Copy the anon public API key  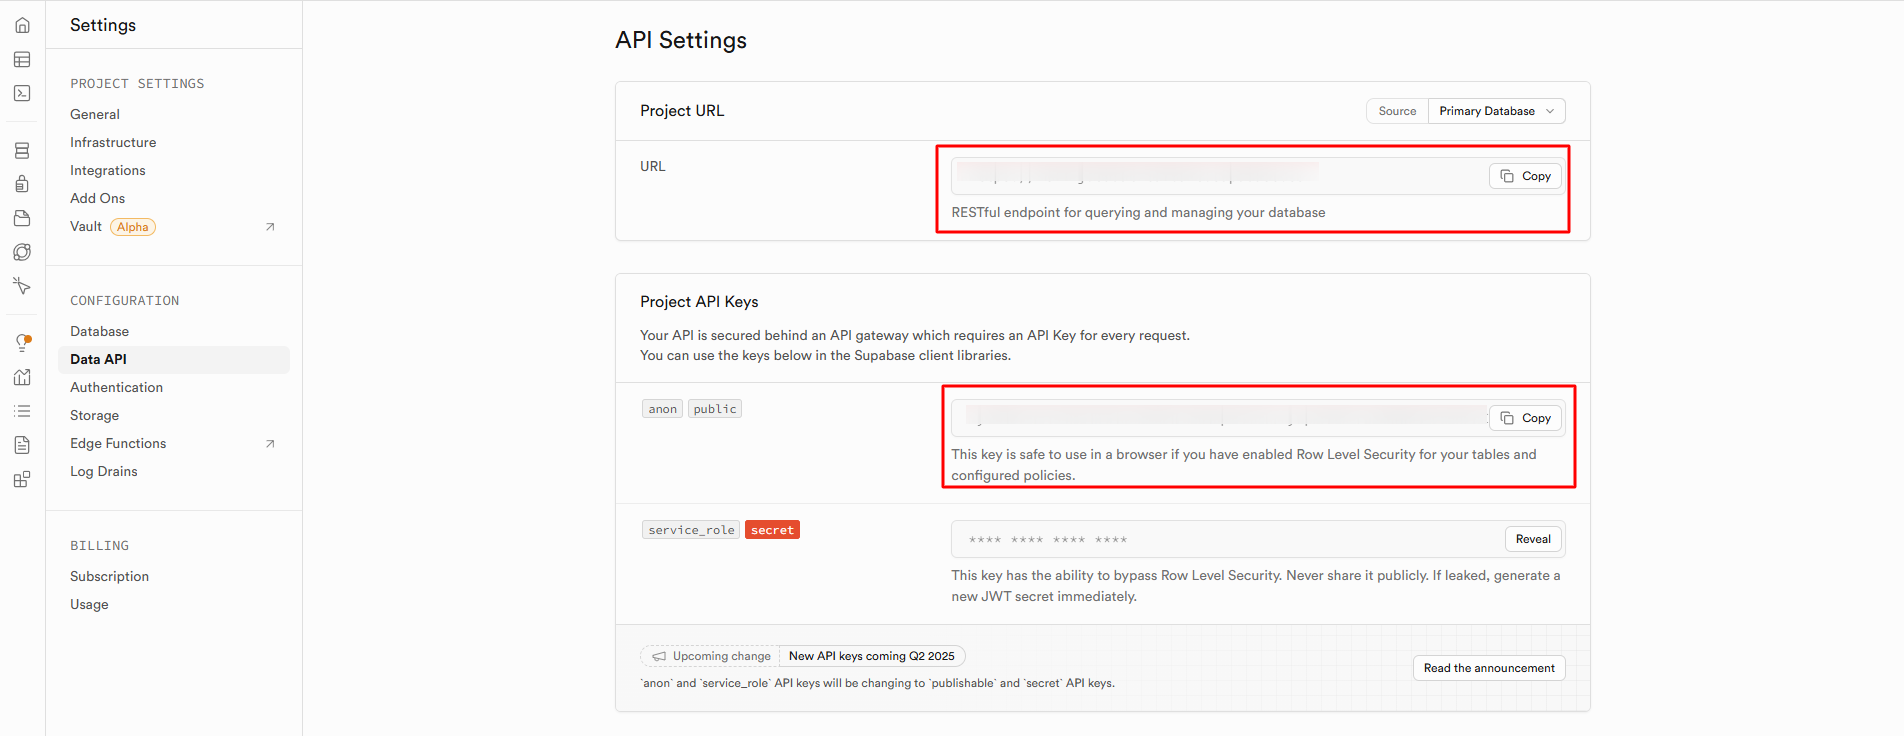[x=1525, y=418]
